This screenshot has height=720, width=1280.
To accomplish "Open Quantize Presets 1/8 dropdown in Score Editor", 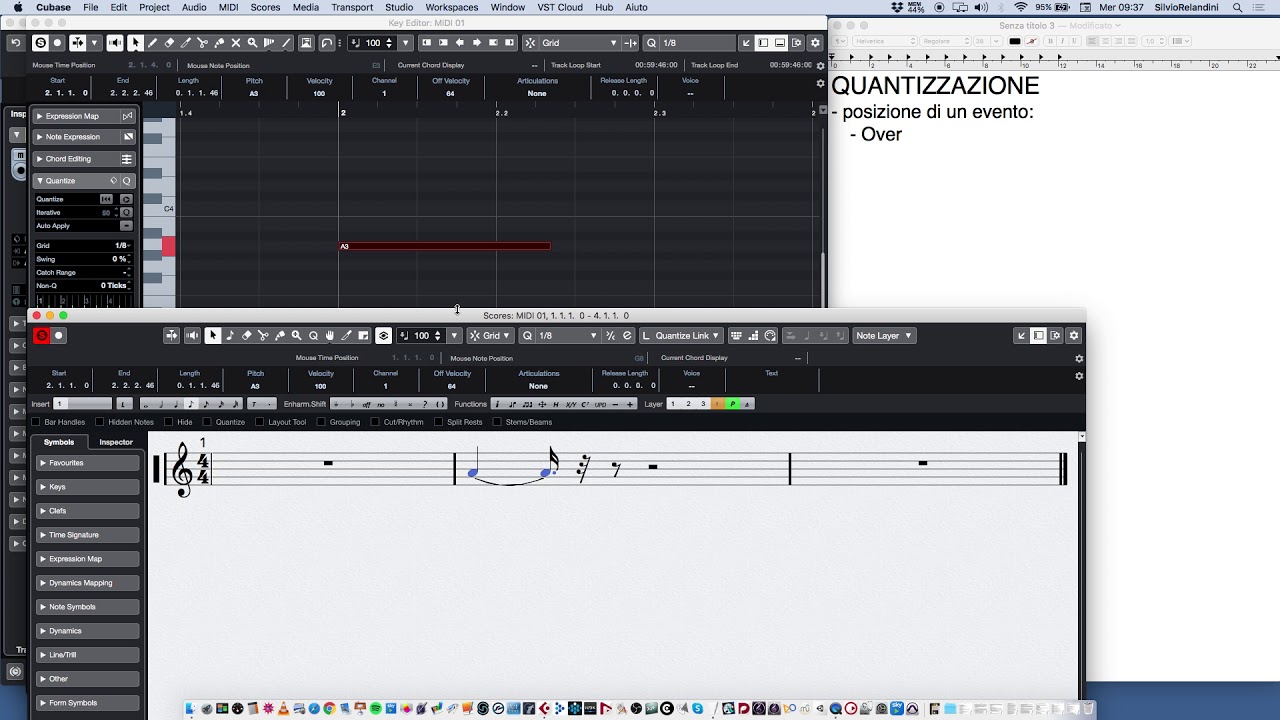I will pos(567,336).
